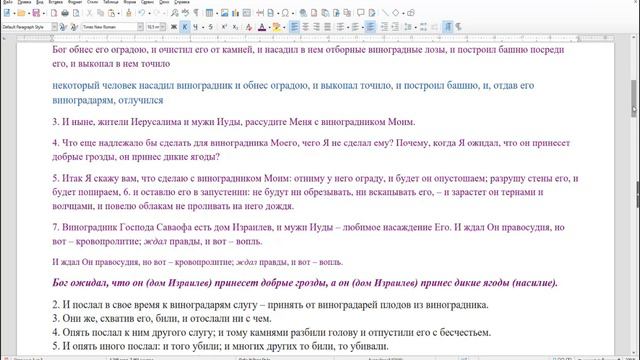
Task: Click the Save document icon
Action: (36, 13)
